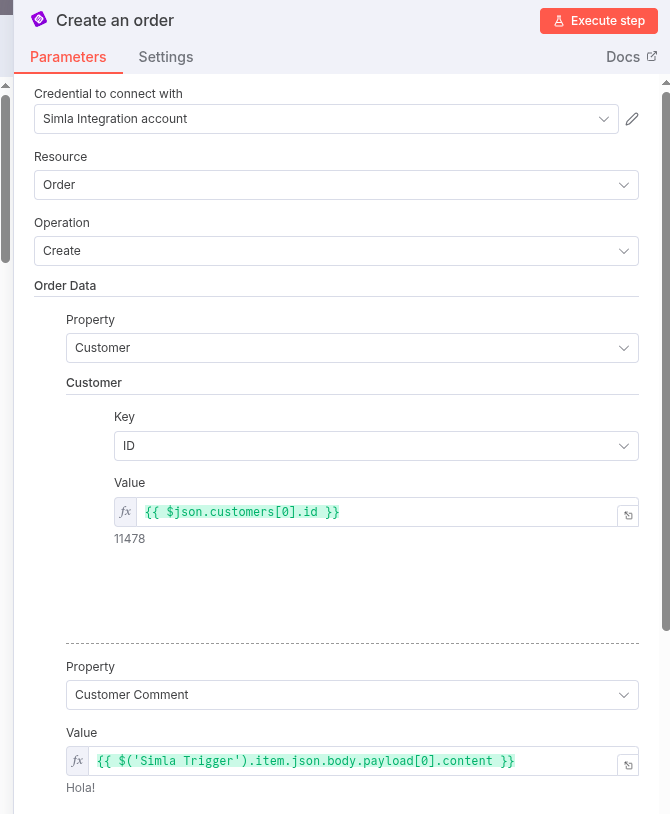Click the Simla node icon beside the title
Image resolution: width=670 pixels, height=814 pixels.
pos(39,20)
